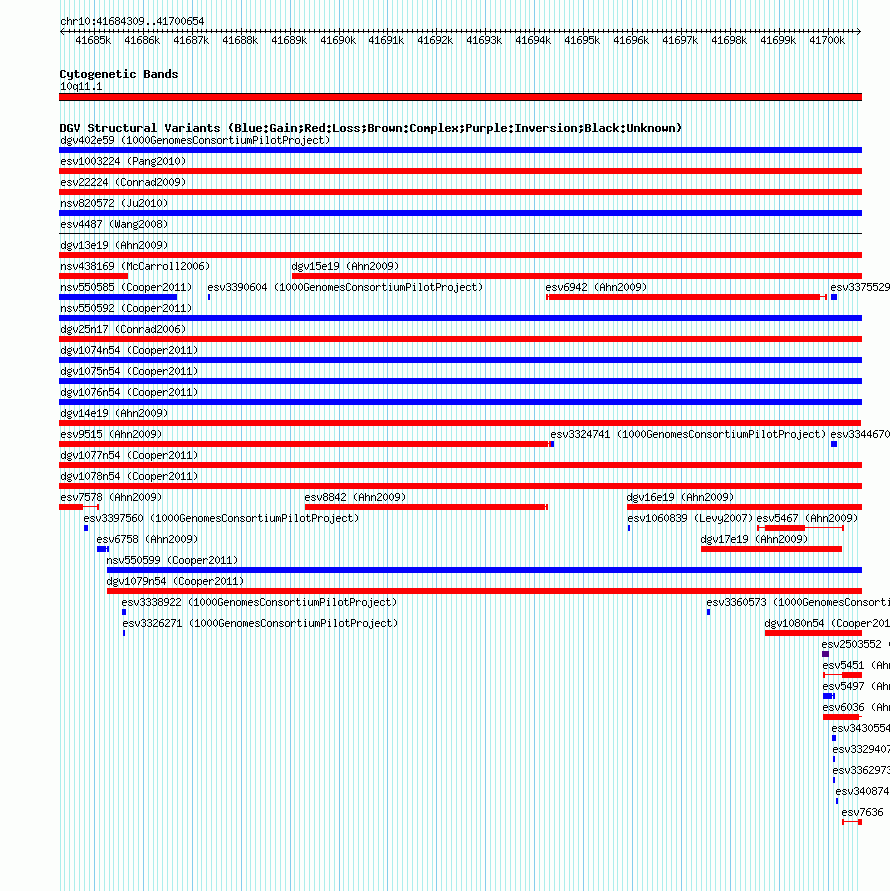
Task: Click the thin black esv4487 variant line
Action: click(460, 234)
